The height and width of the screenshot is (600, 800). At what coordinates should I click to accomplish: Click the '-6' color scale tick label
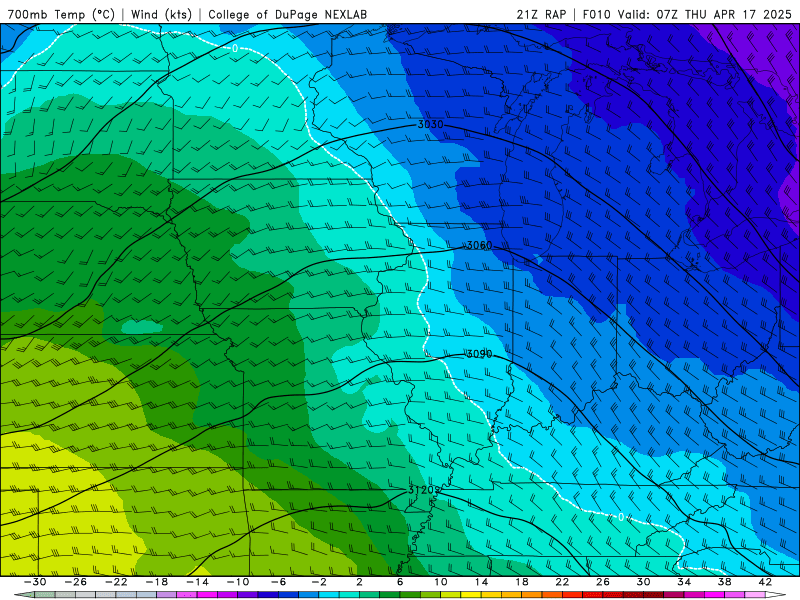(x=279, y=582)
